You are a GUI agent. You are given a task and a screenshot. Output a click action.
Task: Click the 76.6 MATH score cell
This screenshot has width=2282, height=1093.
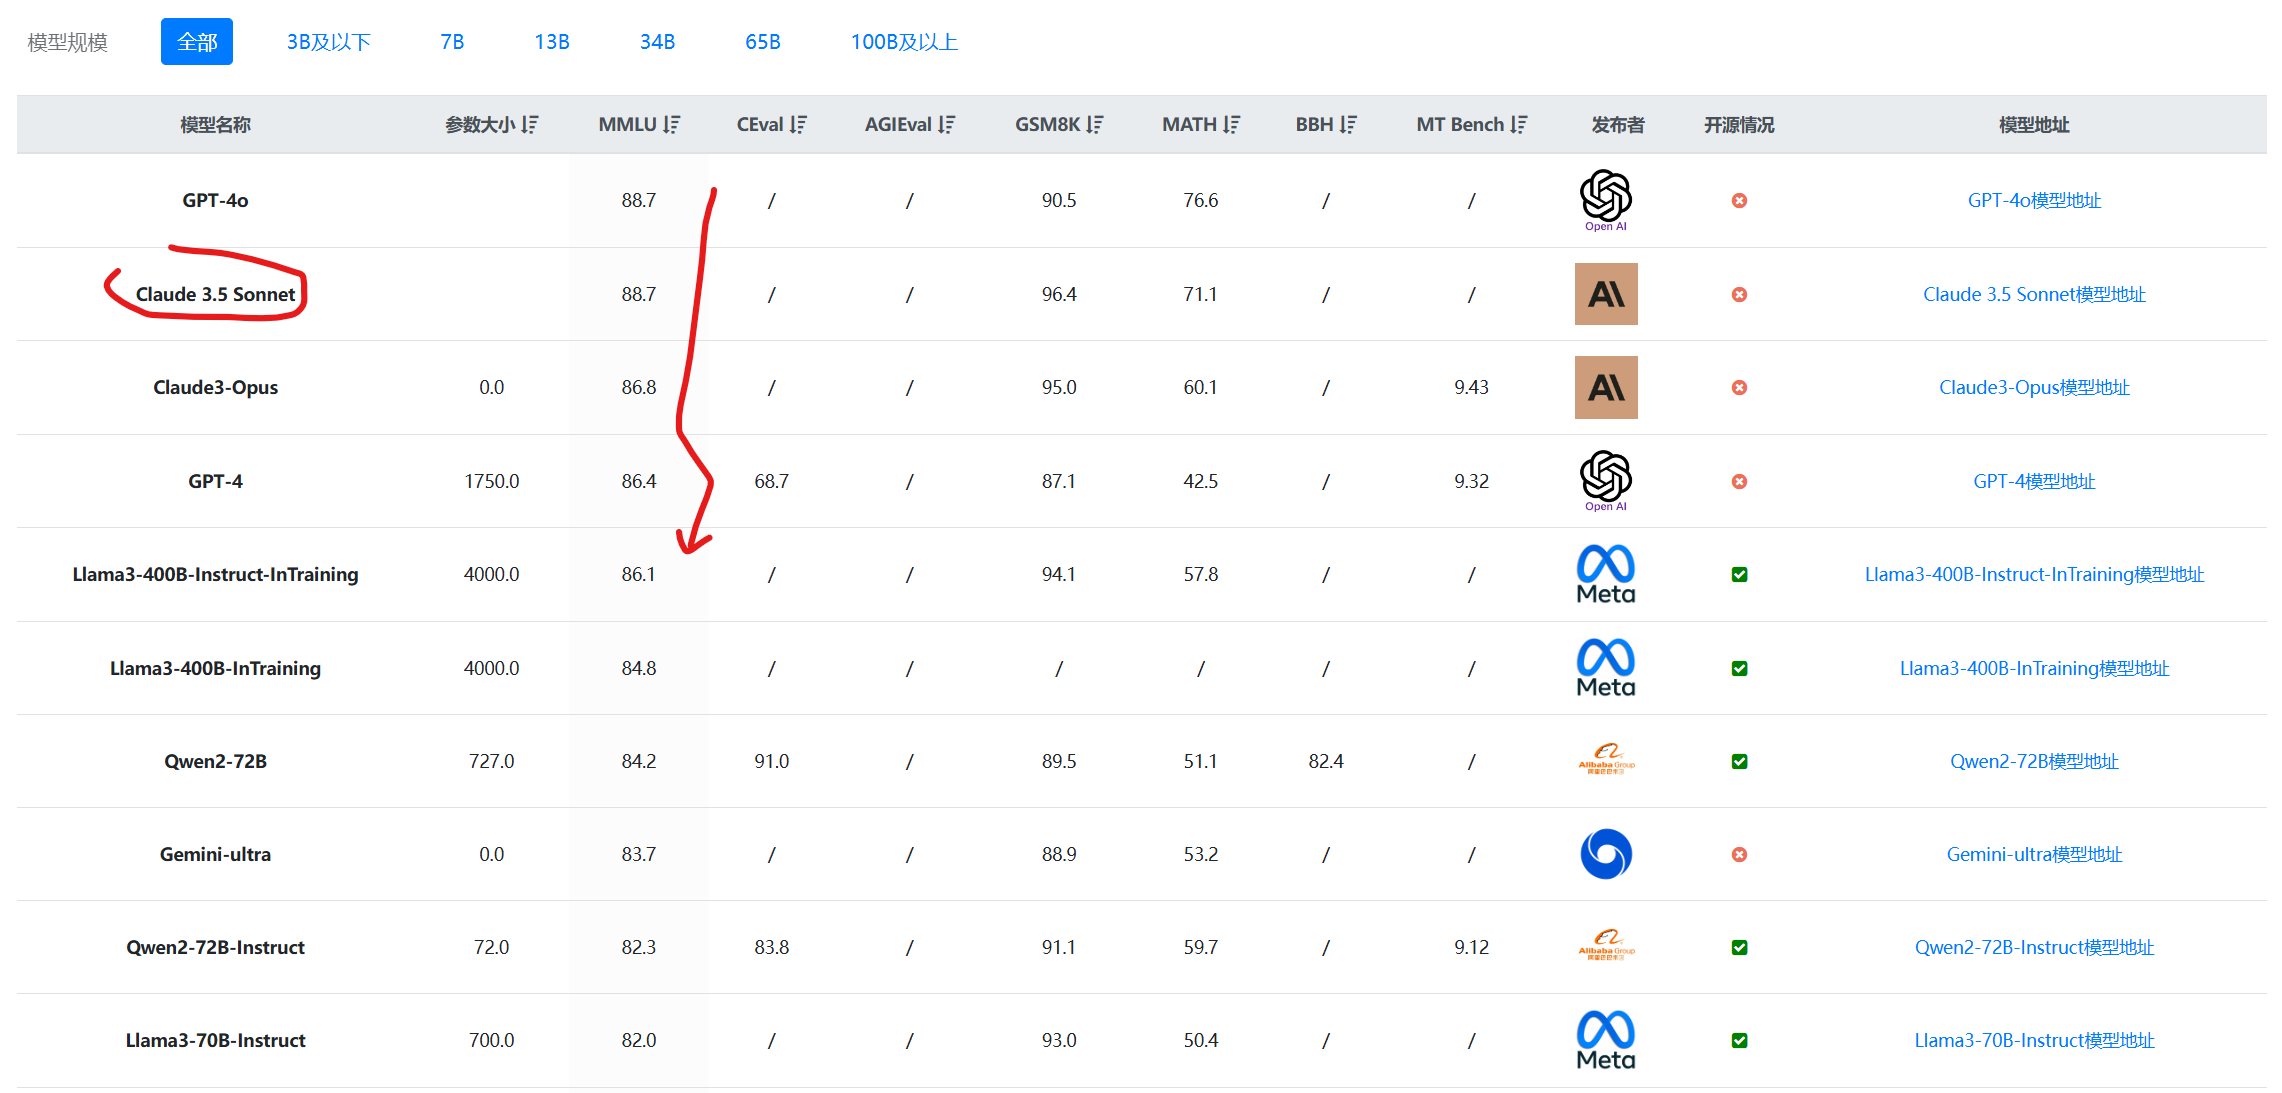point(1200,200)
